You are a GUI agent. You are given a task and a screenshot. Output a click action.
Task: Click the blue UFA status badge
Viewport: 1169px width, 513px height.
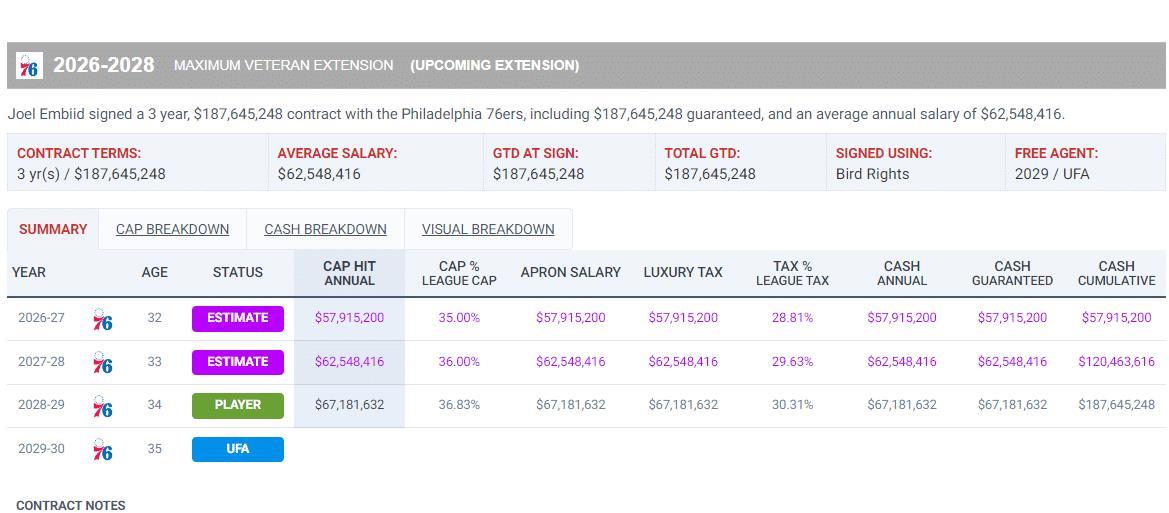click(x=237, y=449)
